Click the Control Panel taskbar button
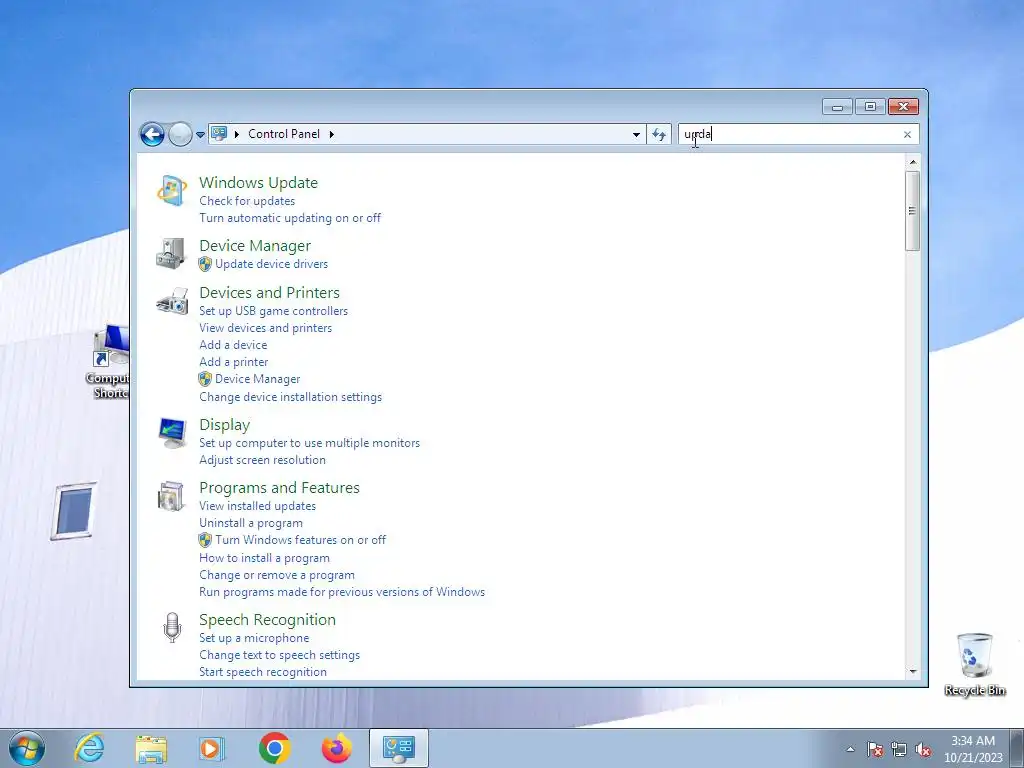This screenshot has height=768, width=1024. click(x=398, y=748)
